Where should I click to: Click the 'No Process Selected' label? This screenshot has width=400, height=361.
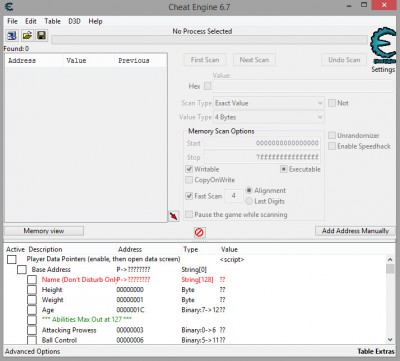coord(202,31)
